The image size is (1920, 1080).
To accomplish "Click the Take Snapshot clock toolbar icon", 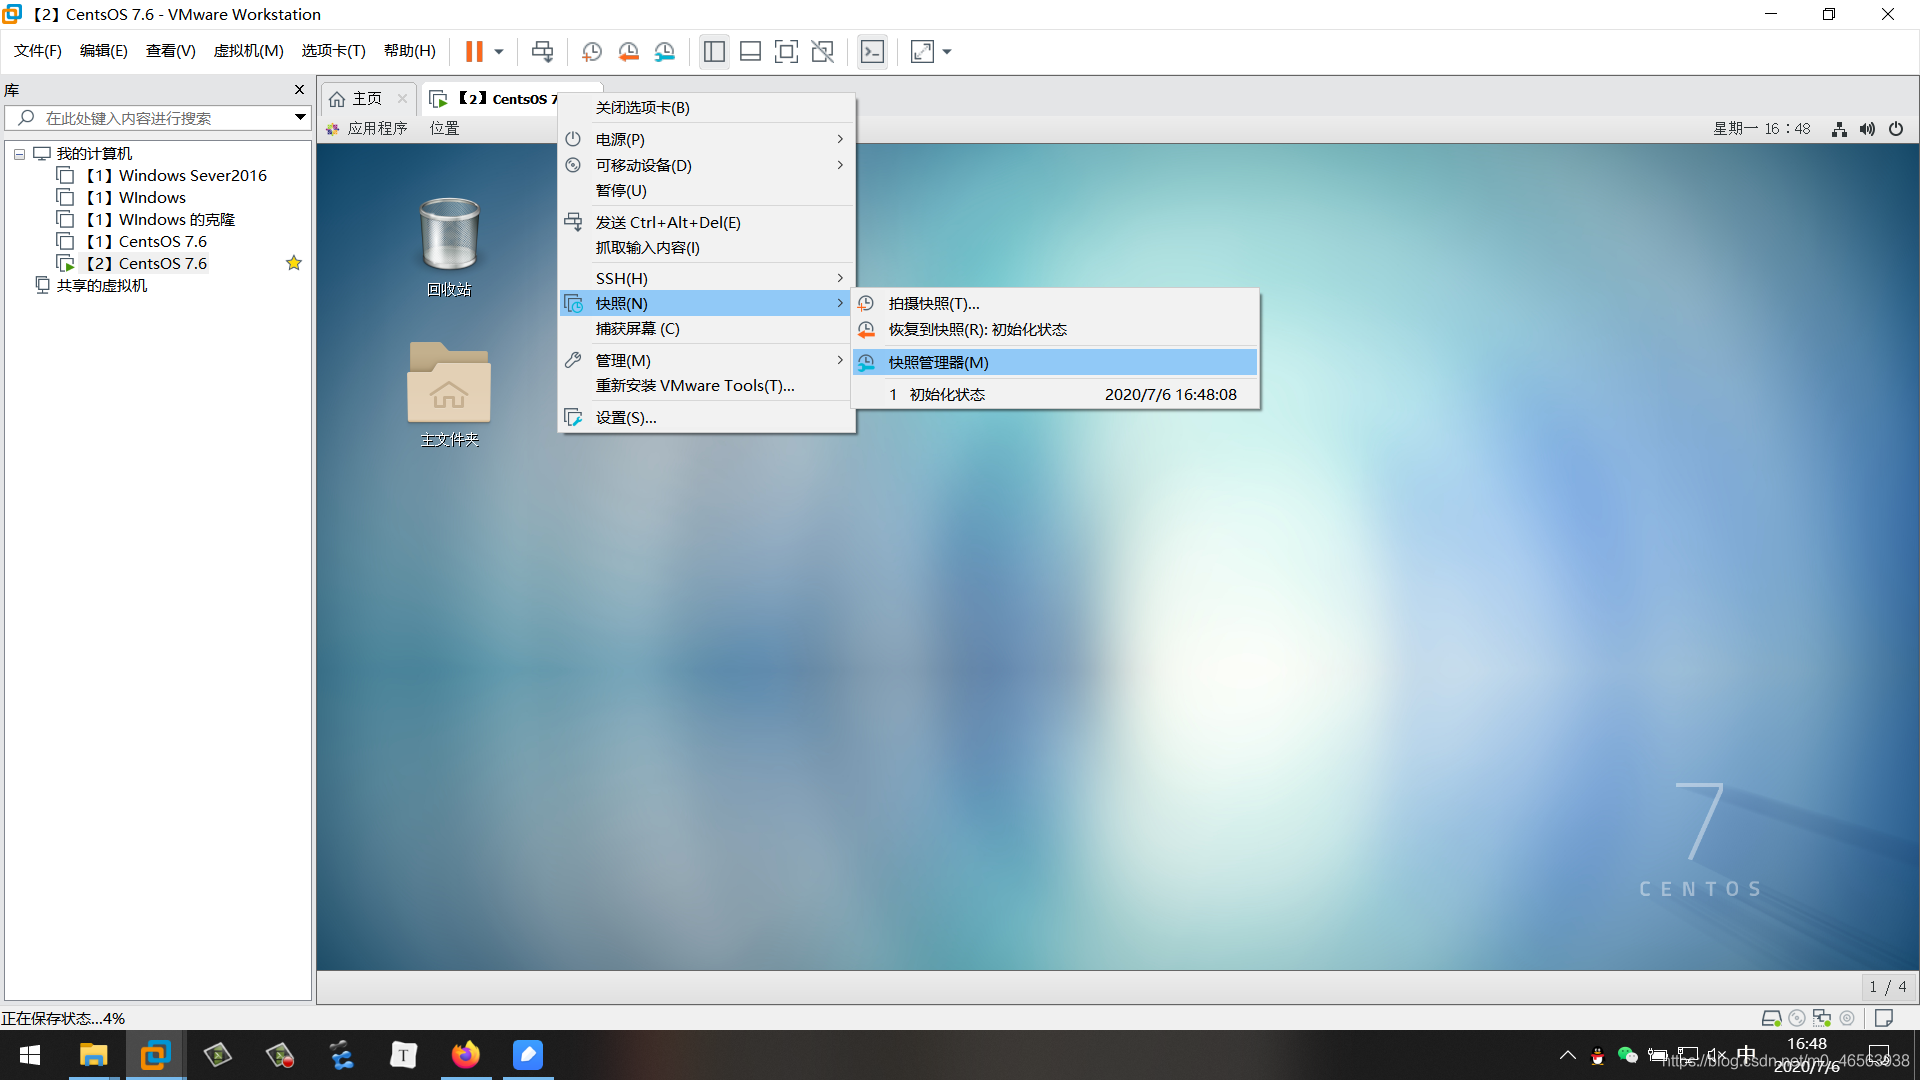I will [x=592, y=51].
